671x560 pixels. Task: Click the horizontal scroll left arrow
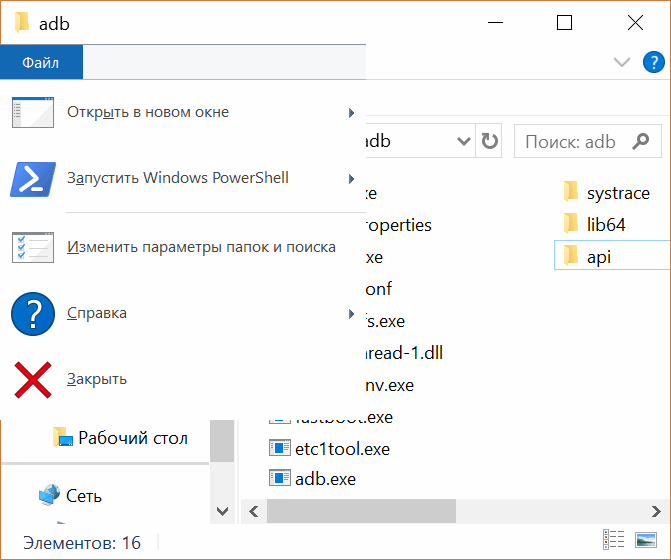click(253, 511)
